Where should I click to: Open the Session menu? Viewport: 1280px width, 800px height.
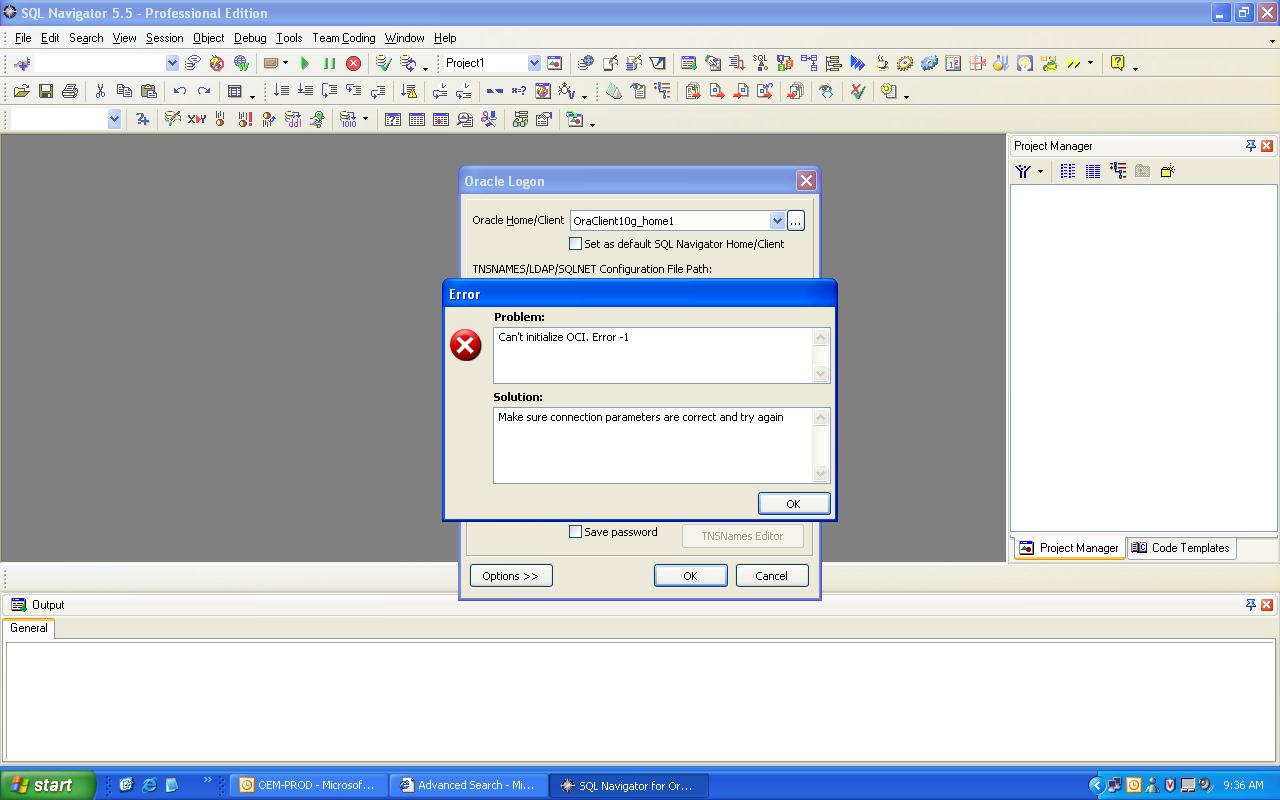click(x=164, y=38)
